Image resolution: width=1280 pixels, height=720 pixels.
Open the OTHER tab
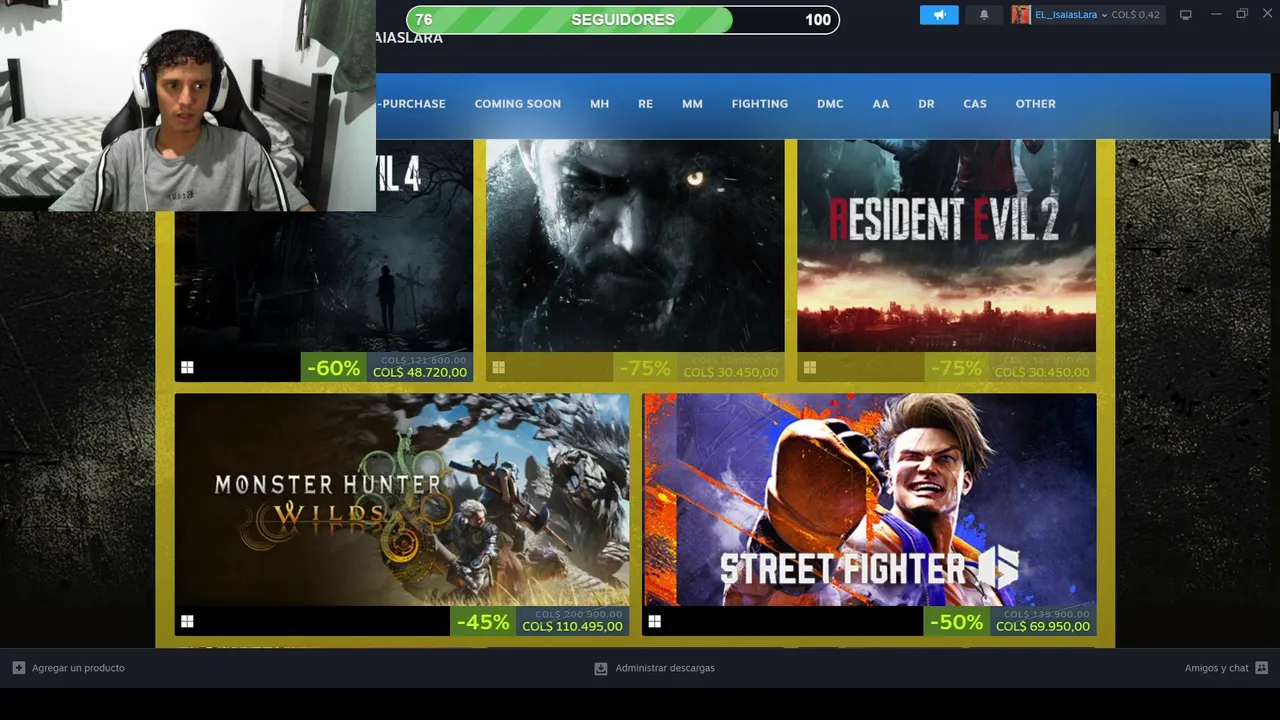click(x=1035, y=104)
